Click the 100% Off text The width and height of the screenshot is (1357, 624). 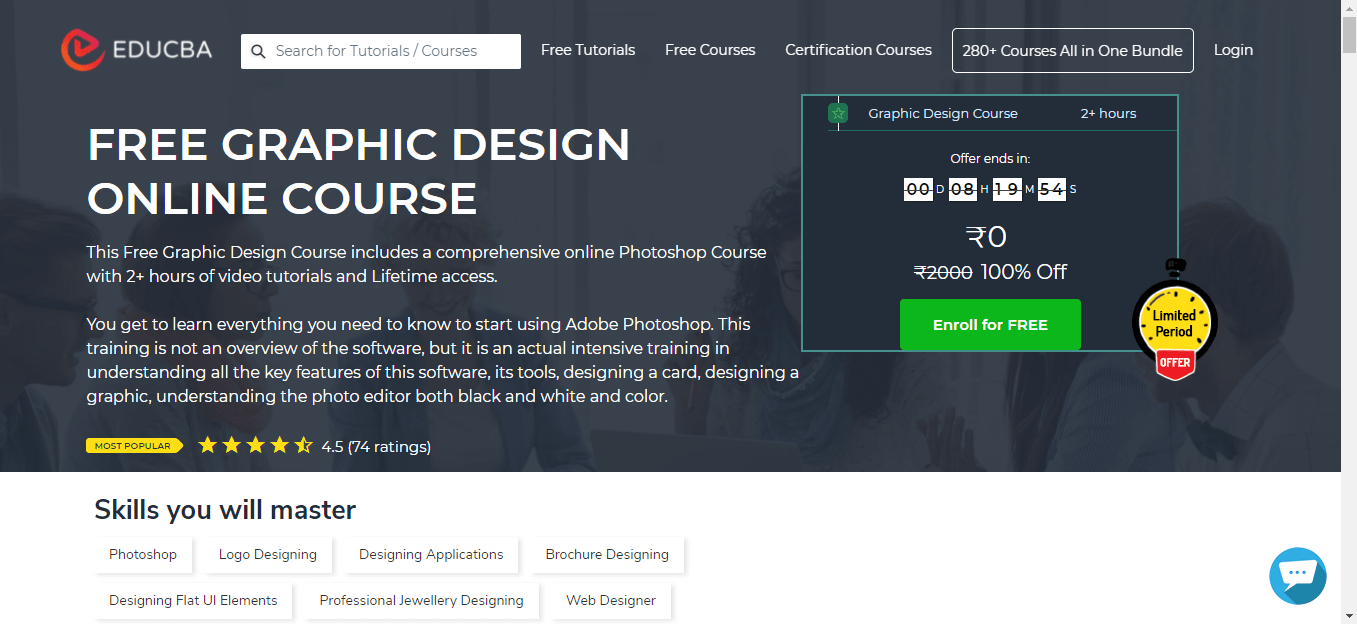(1024, 272)
